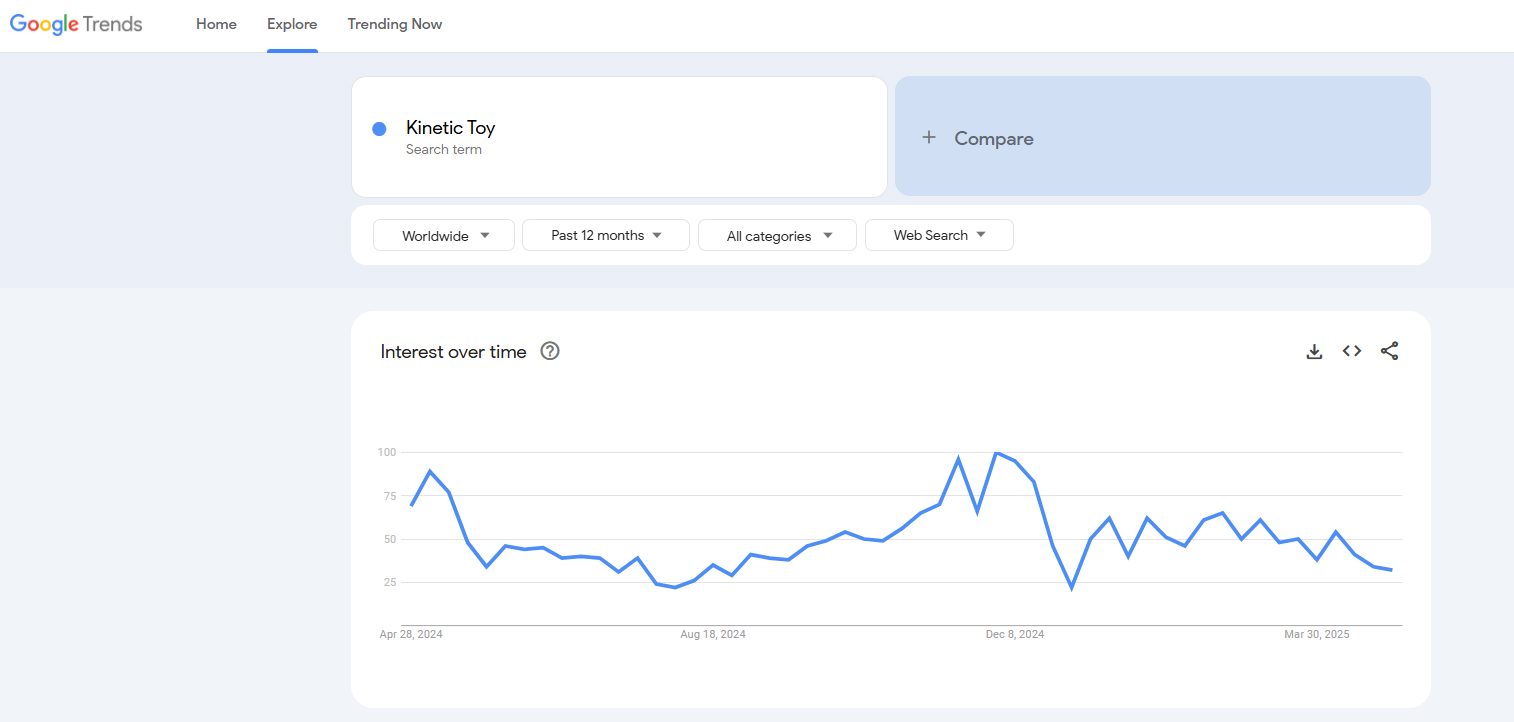Click the plus icon in Compare
Image resolution: width=1514 pixels, height=722 pixels.
(929, 138)
